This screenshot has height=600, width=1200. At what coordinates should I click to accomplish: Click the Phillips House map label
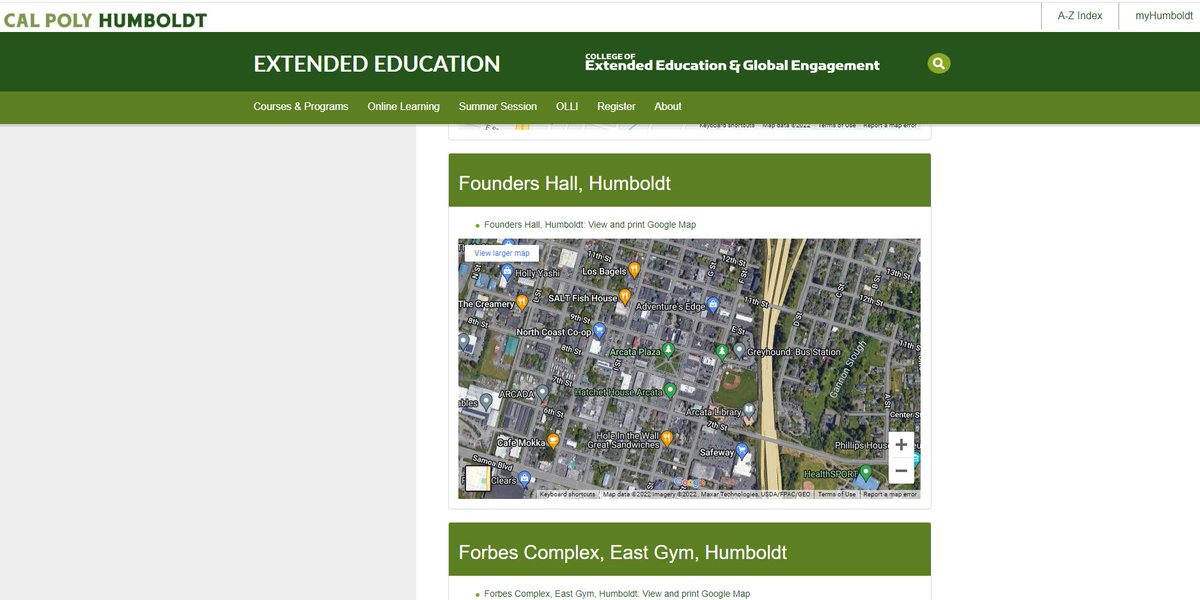click(x=862, y=445)
